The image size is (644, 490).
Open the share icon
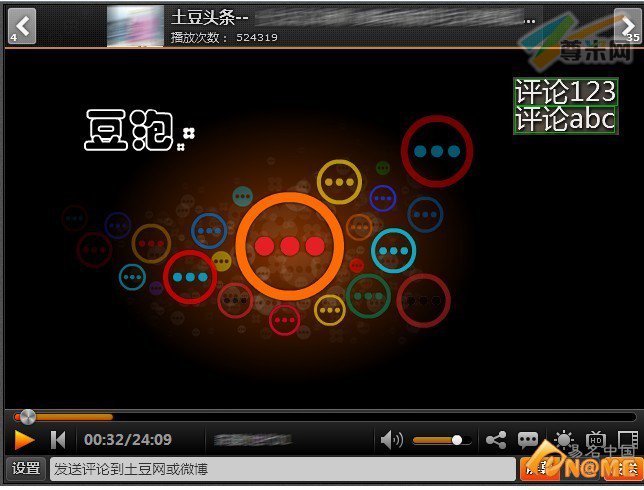(496, 440)
